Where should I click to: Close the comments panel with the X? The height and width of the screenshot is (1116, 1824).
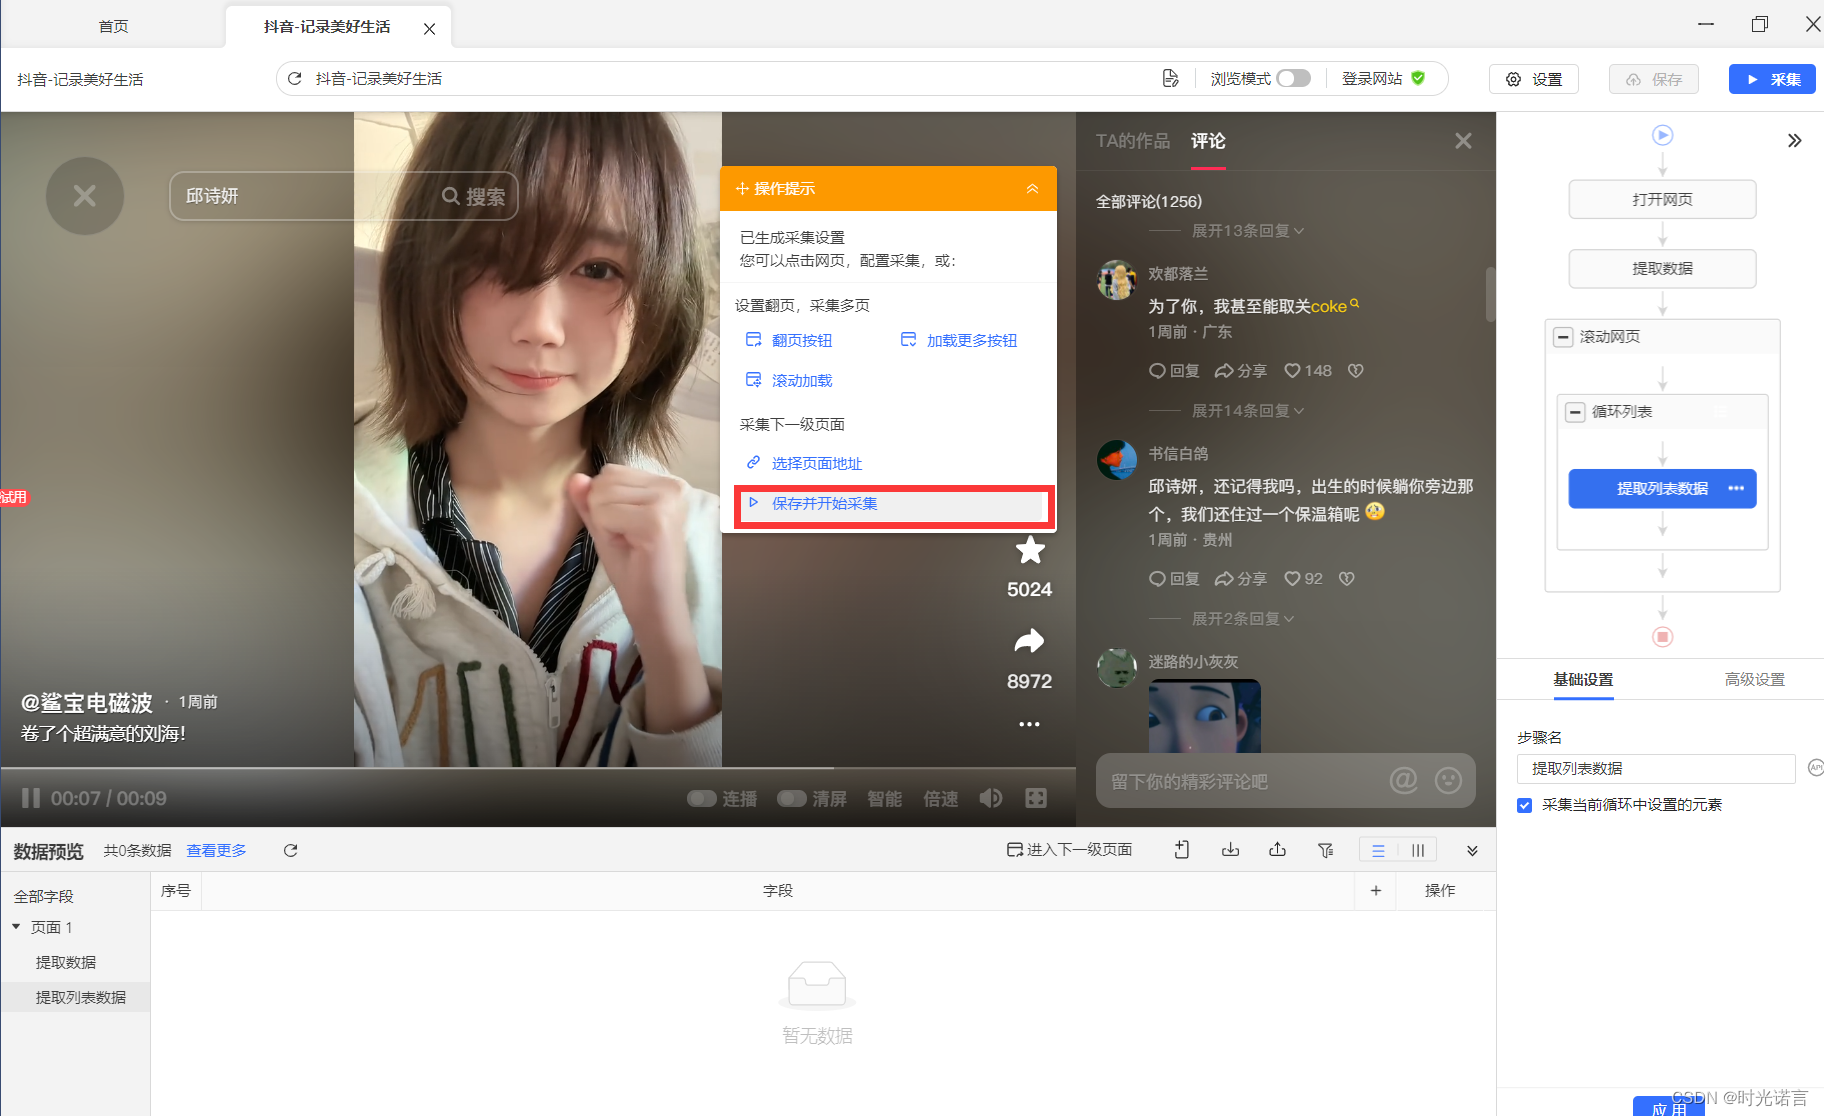1463,141
